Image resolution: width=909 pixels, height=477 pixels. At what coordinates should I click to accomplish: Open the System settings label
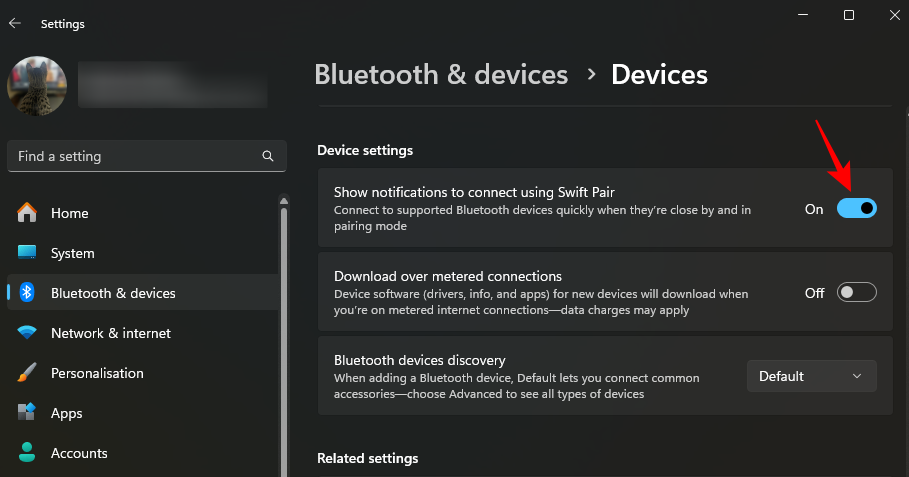[x=72, y=253]
